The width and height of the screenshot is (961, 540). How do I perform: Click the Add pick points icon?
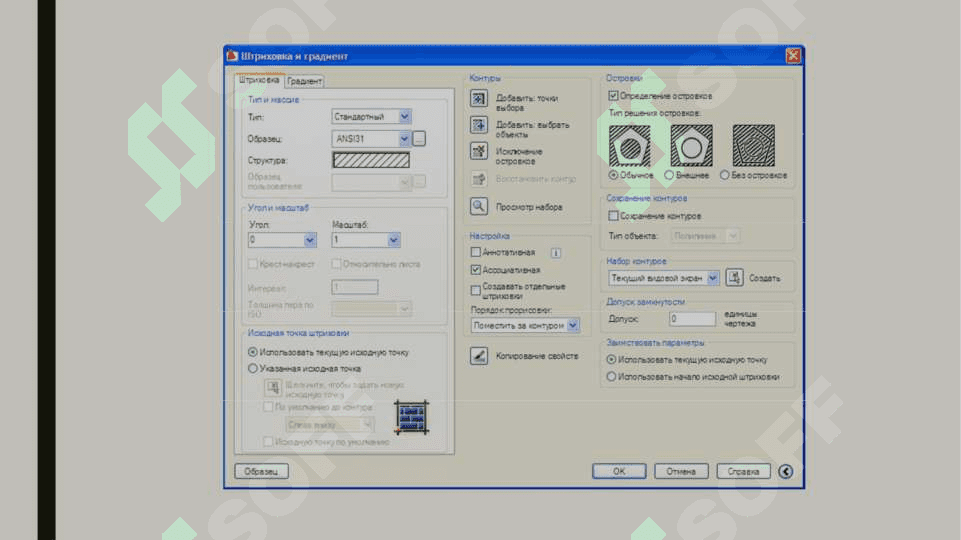click(479, 98)
